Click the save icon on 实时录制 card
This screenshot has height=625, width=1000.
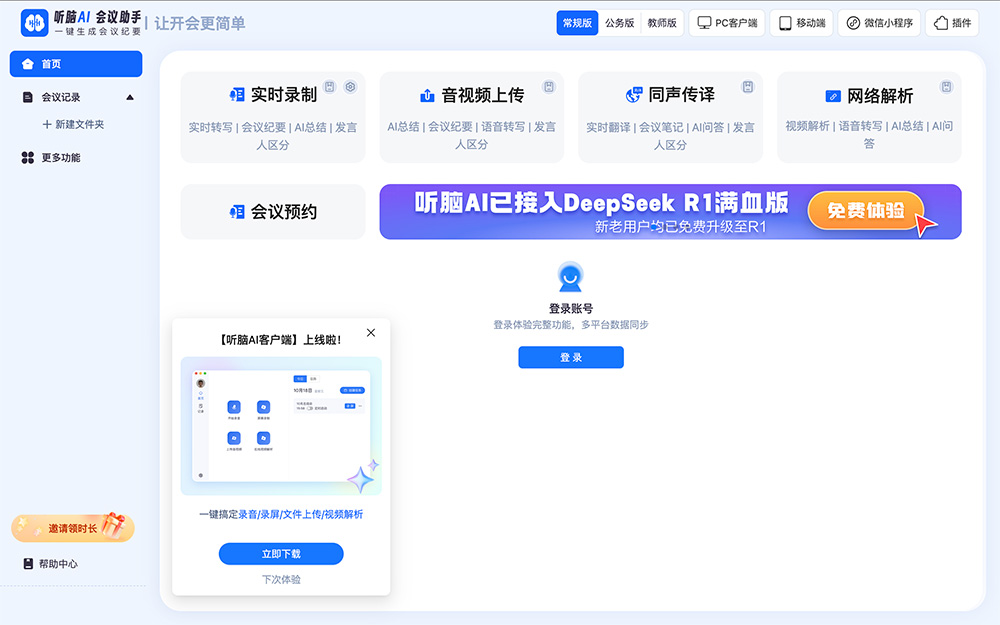329,87
